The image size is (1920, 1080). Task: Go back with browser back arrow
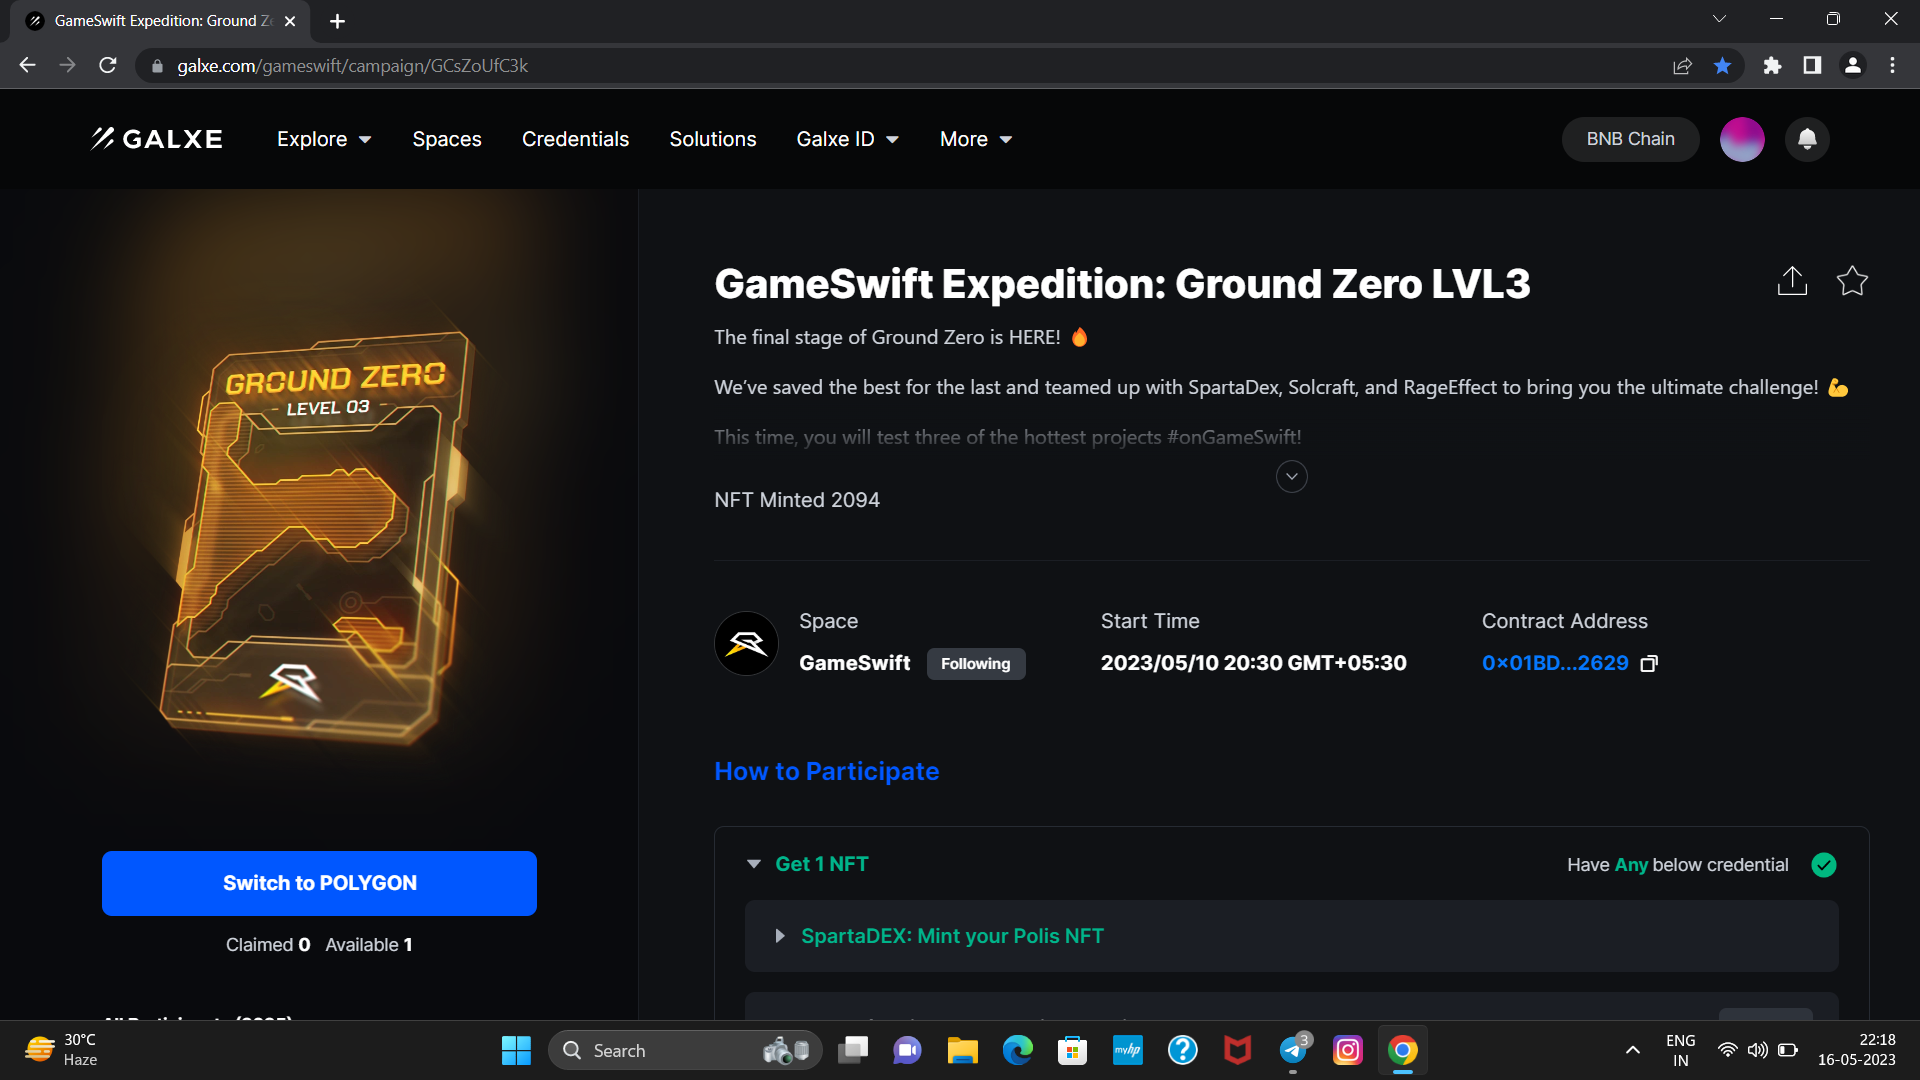coord(27,65)
